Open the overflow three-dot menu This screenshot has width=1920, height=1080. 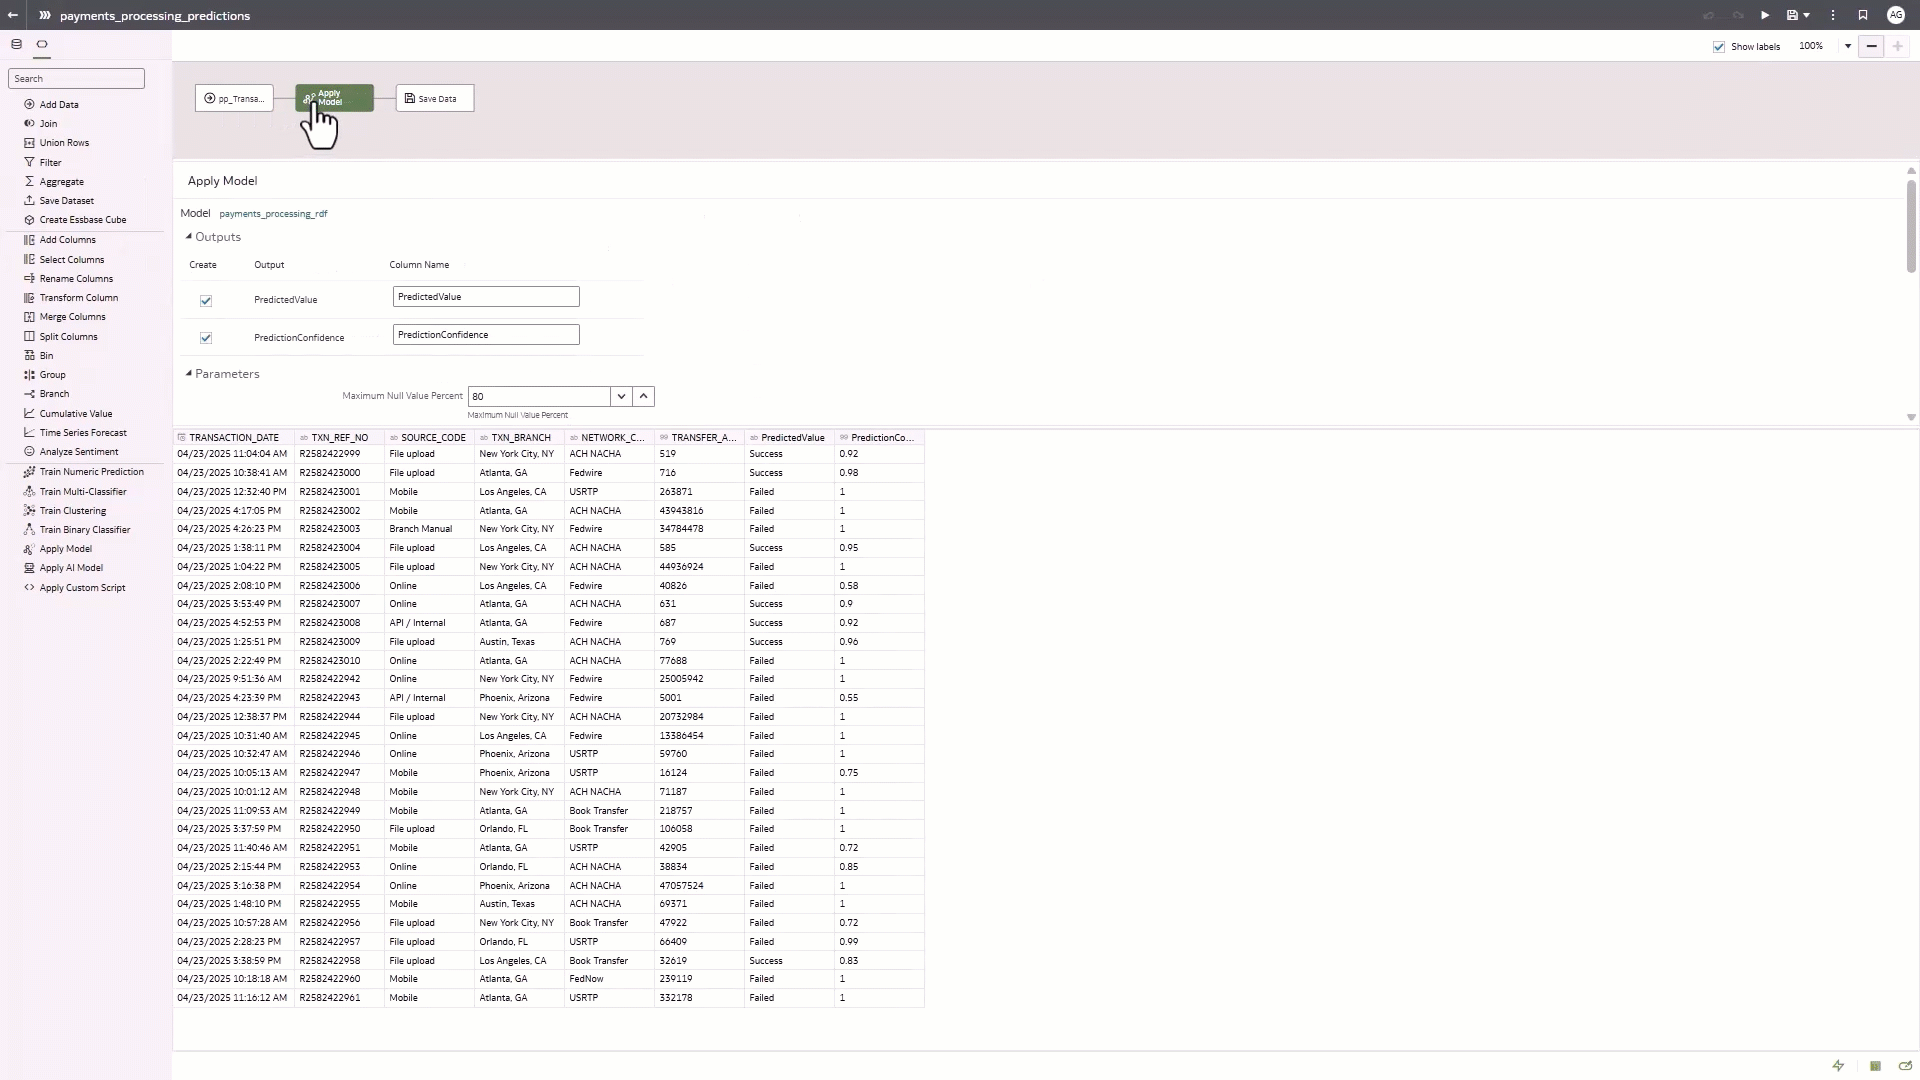1832,15
